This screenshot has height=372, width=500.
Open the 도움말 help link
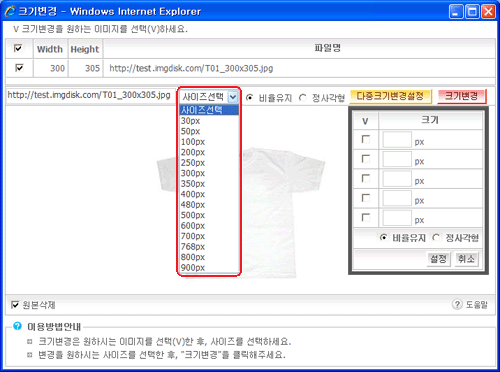(476, 305)
